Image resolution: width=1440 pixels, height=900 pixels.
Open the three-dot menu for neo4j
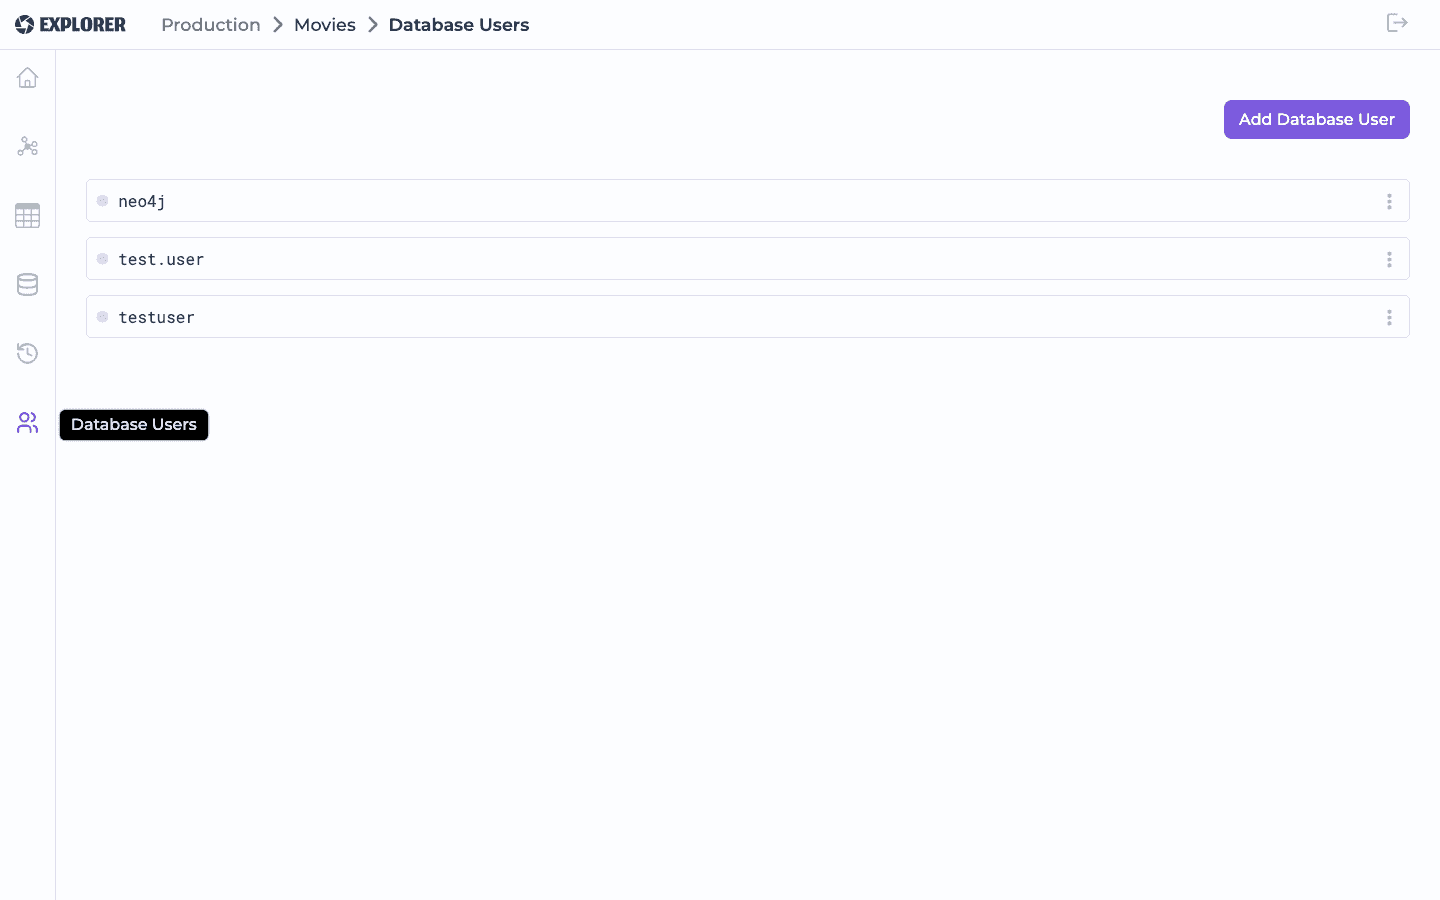tap(1389, 201)
